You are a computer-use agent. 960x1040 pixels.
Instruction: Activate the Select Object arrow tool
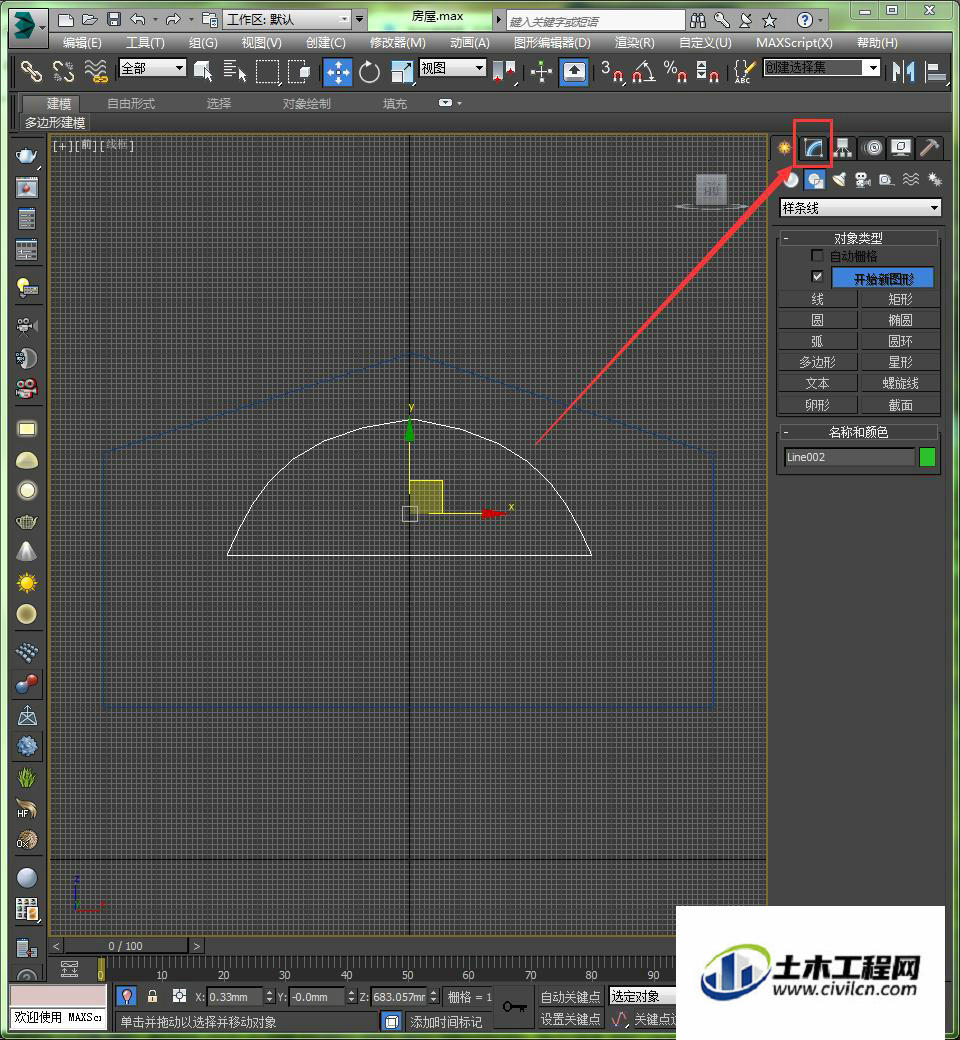coord(203,71)
